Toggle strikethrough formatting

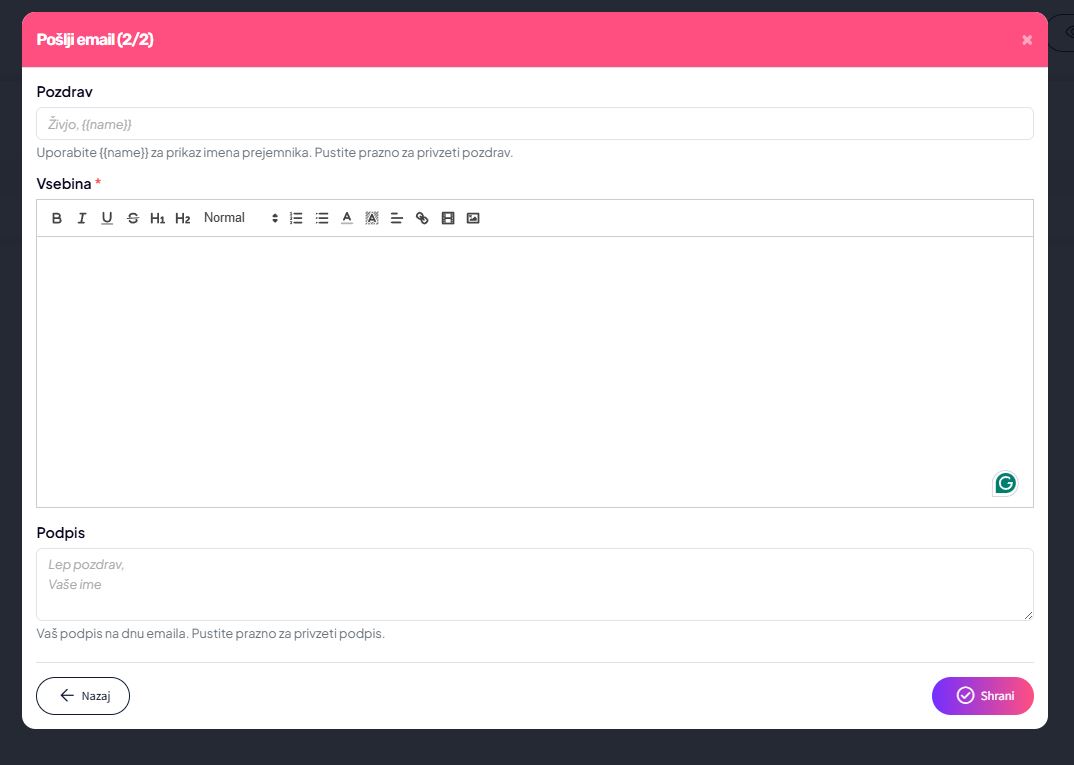coord(133,218)
